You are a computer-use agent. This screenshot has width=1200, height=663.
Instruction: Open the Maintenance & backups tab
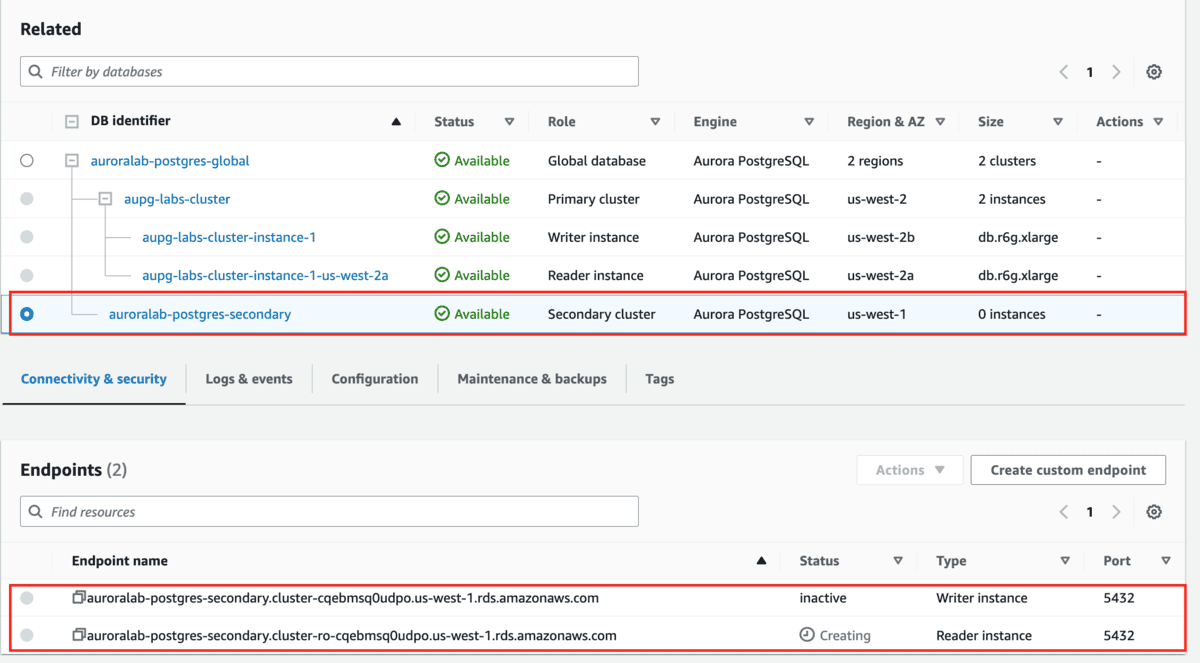click(531, 379)
